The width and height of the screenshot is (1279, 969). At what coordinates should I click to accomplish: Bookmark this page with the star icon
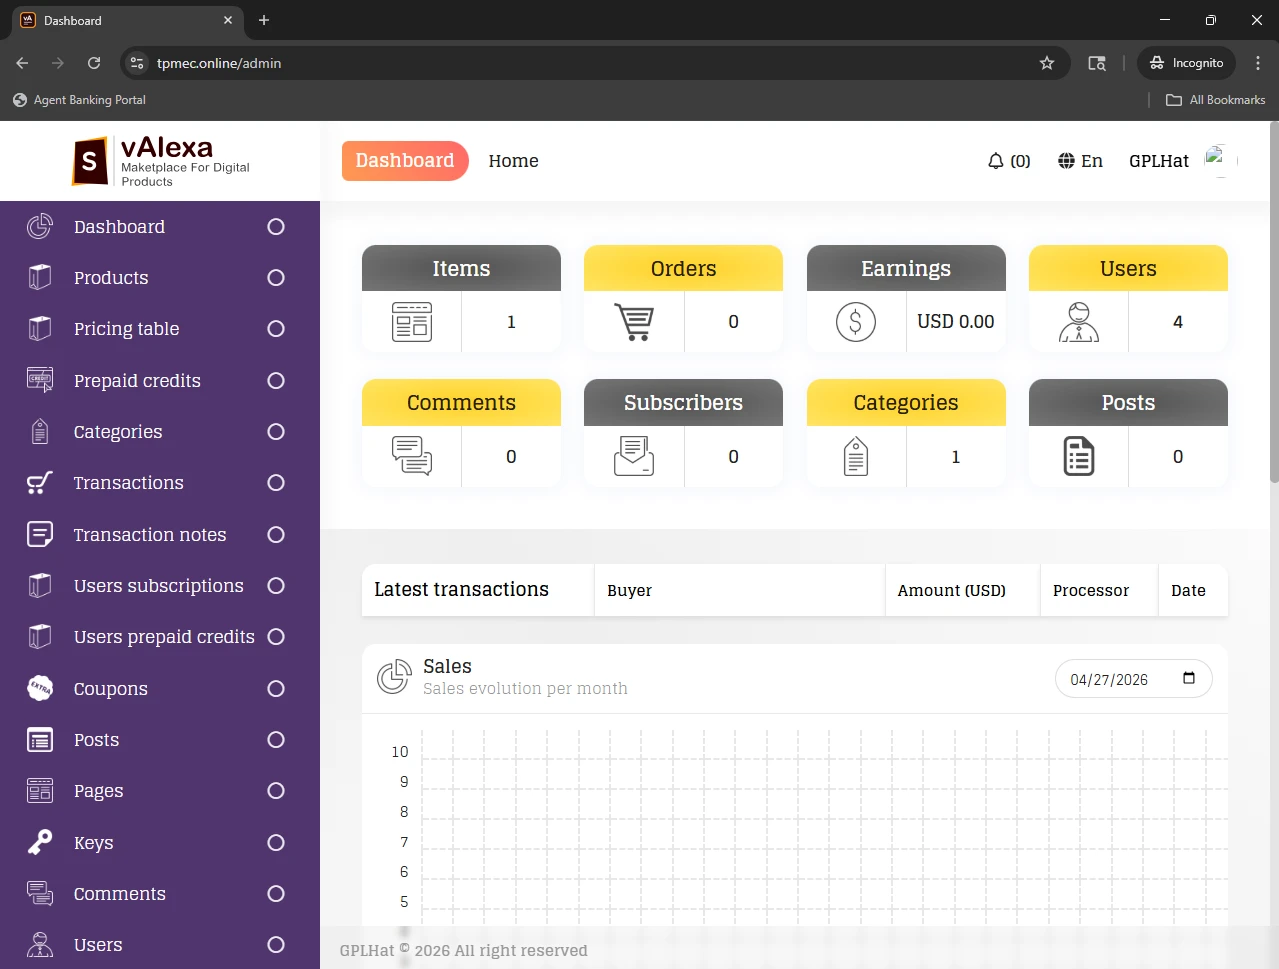pos(1047,63)
